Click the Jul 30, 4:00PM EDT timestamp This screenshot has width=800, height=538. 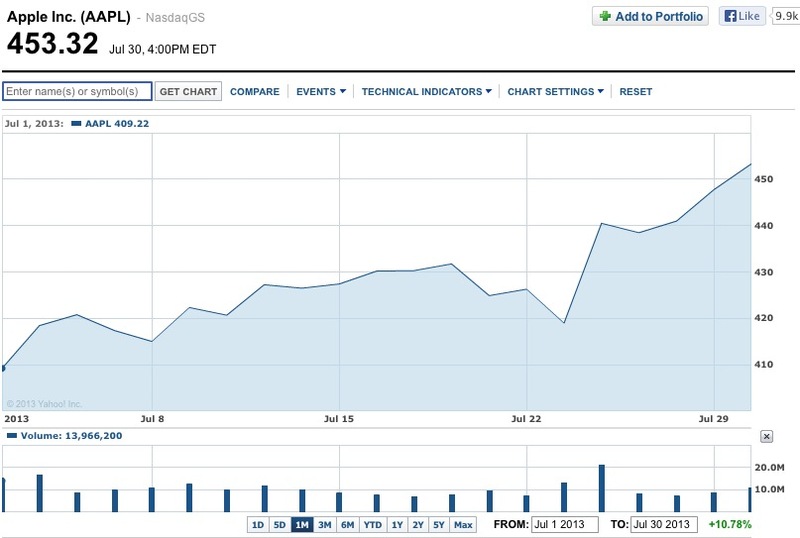pos(163,50)
